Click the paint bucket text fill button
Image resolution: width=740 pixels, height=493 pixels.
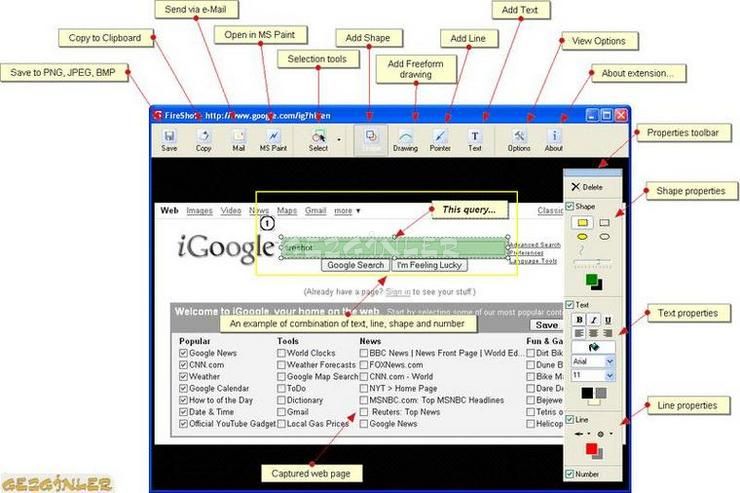593,347
